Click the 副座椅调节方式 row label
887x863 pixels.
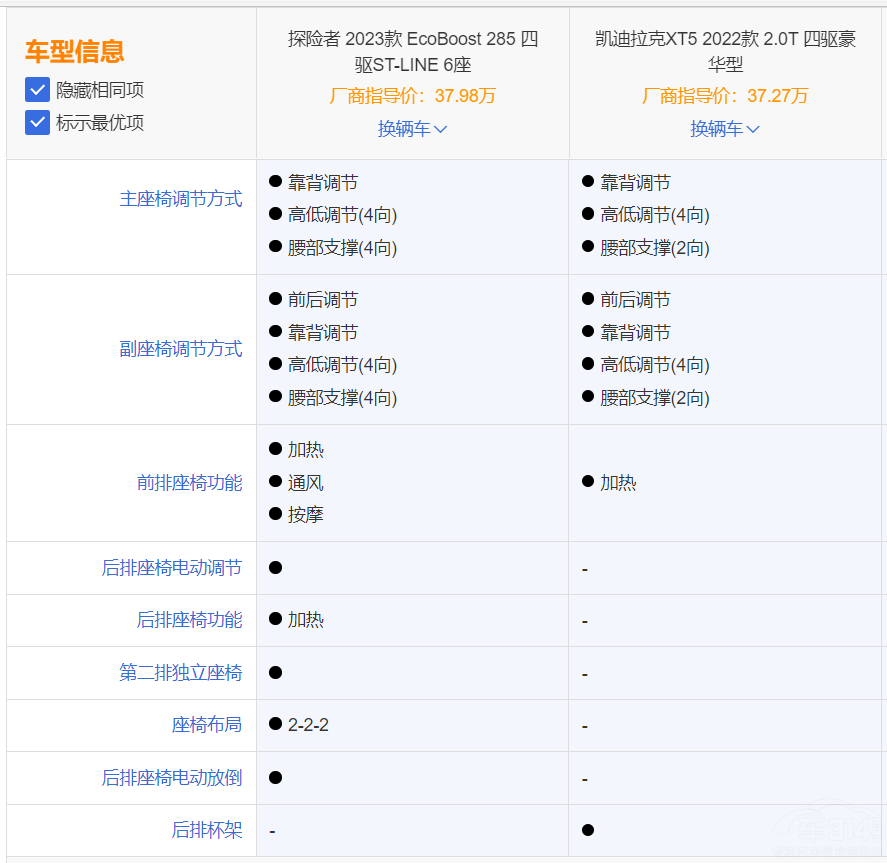(181, 349)
